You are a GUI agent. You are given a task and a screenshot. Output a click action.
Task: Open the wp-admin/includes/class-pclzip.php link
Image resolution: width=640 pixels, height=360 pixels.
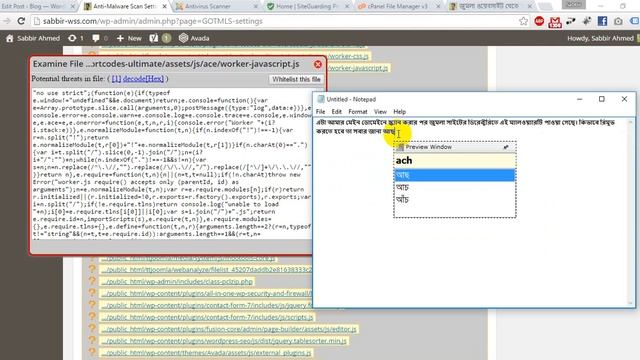pyautogui.click(x=177, y=282)
